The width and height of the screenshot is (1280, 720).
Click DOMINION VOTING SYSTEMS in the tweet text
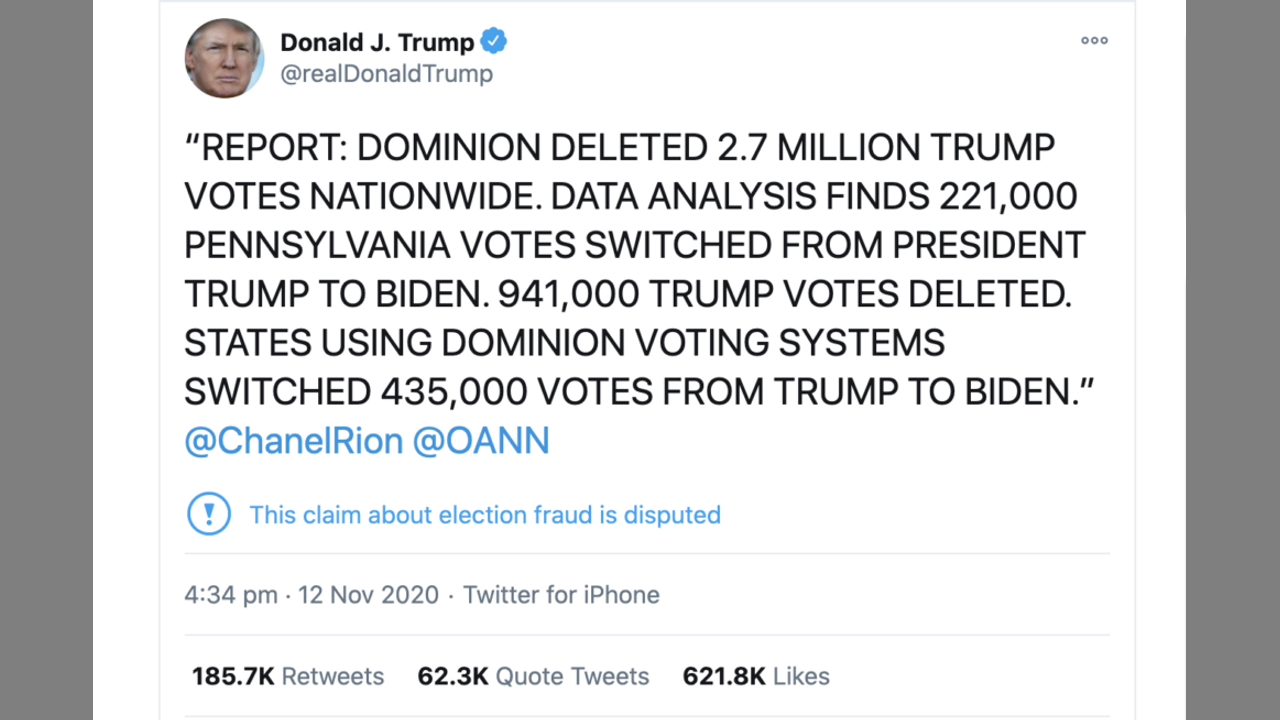tap(693, 343)
